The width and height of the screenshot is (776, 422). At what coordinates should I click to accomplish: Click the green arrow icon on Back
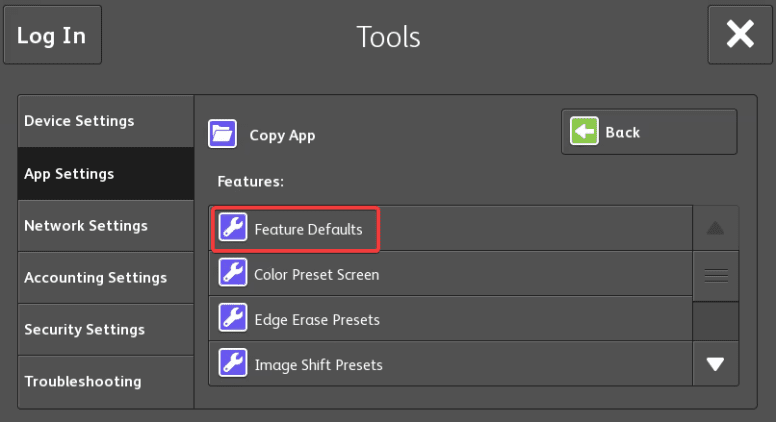pyautogui.click(x=584, y=132)
